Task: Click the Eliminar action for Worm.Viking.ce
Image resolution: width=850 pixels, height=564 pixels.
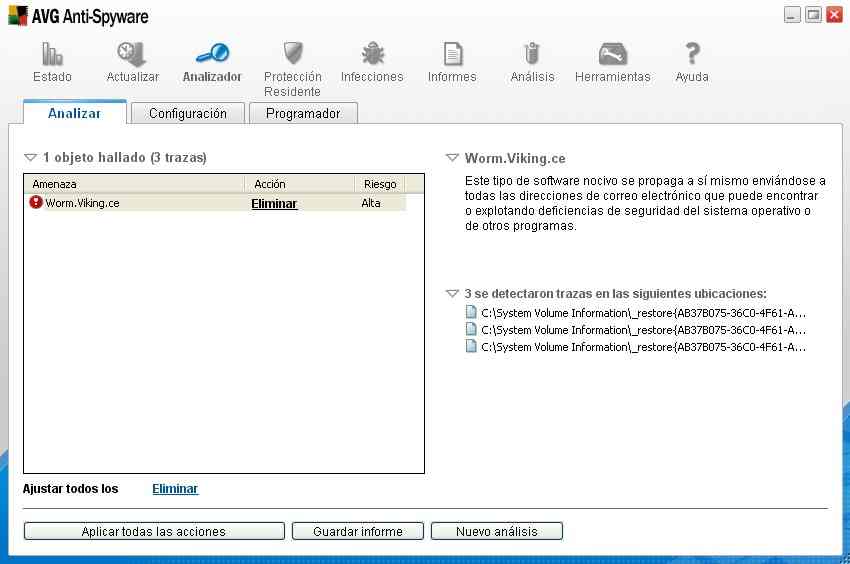Action: click(x=274, y=203)
